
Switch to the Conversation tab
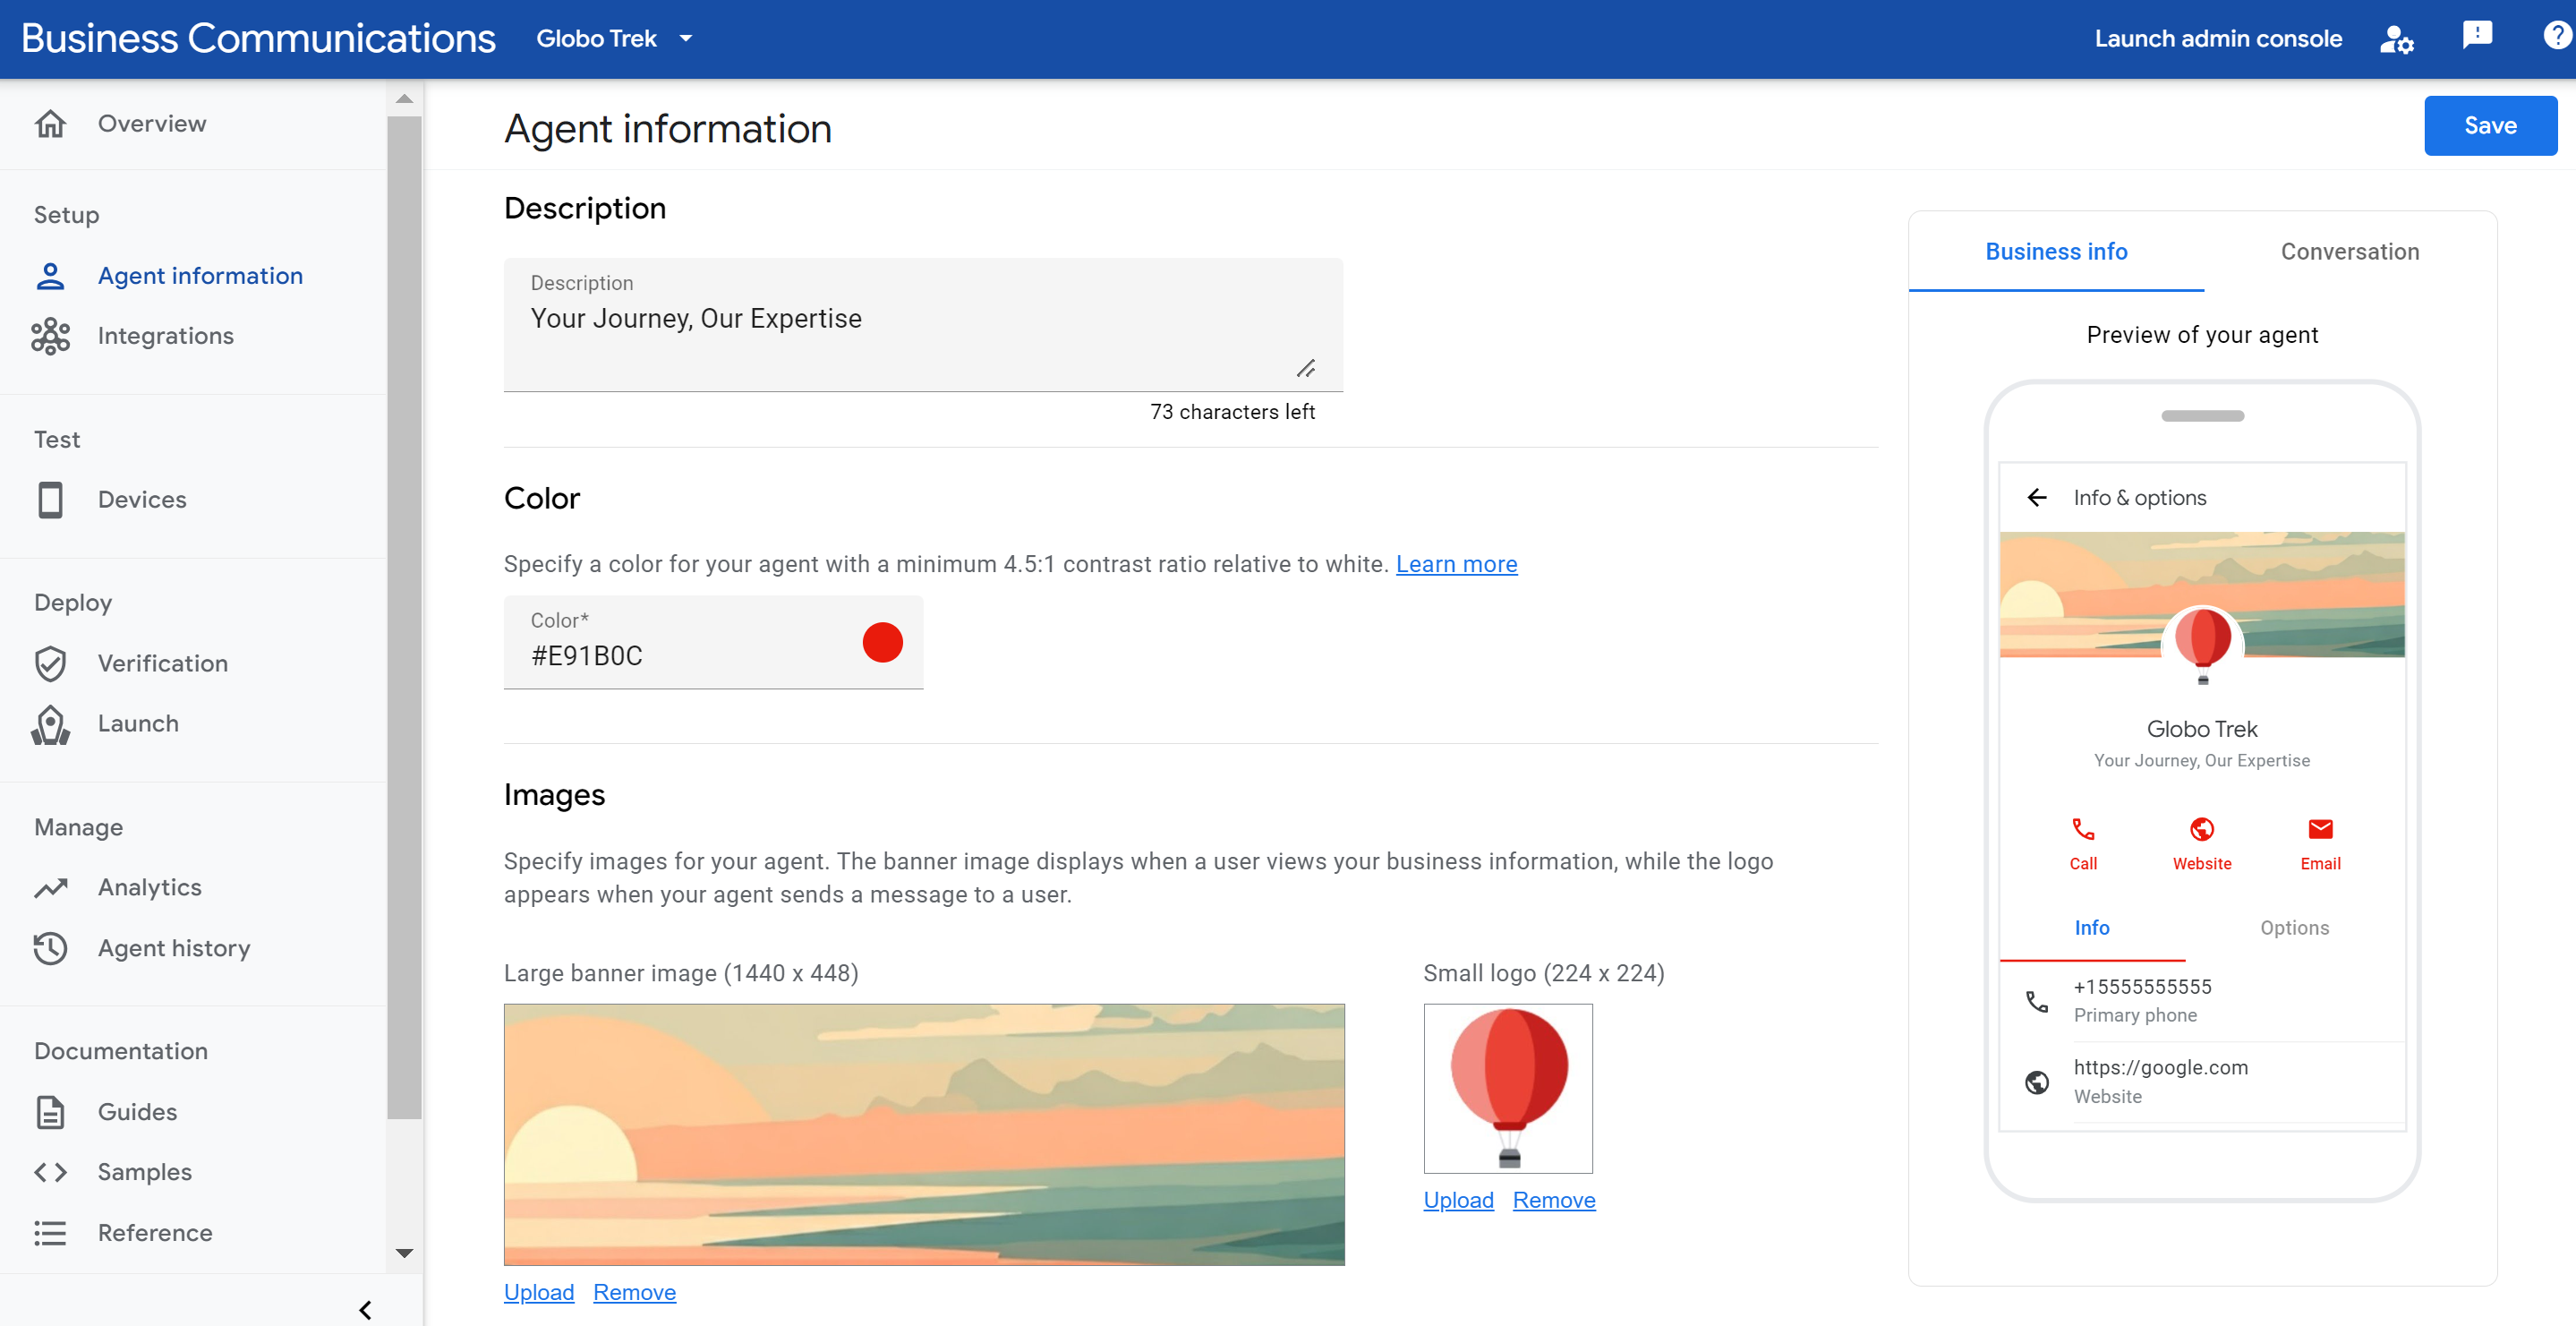[2350, 251]
